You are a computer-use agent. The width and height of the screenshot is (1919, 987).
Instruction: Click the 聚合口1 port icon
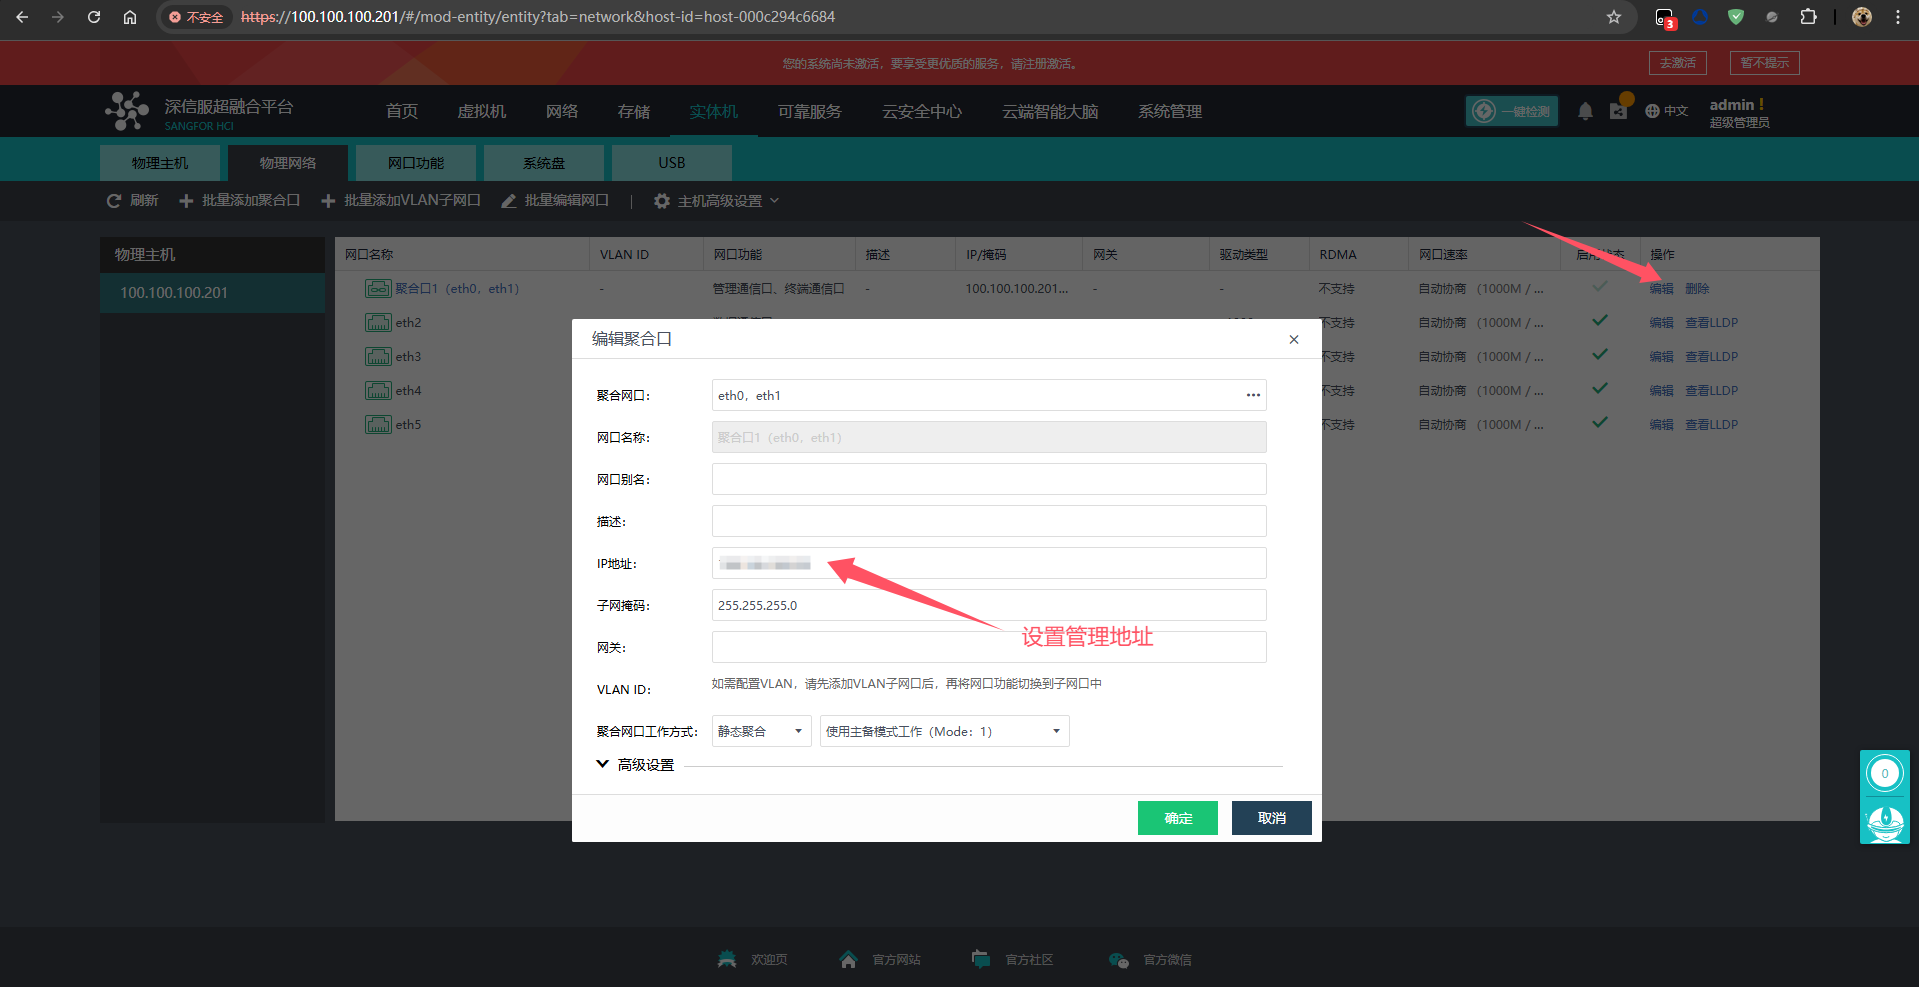378,289
